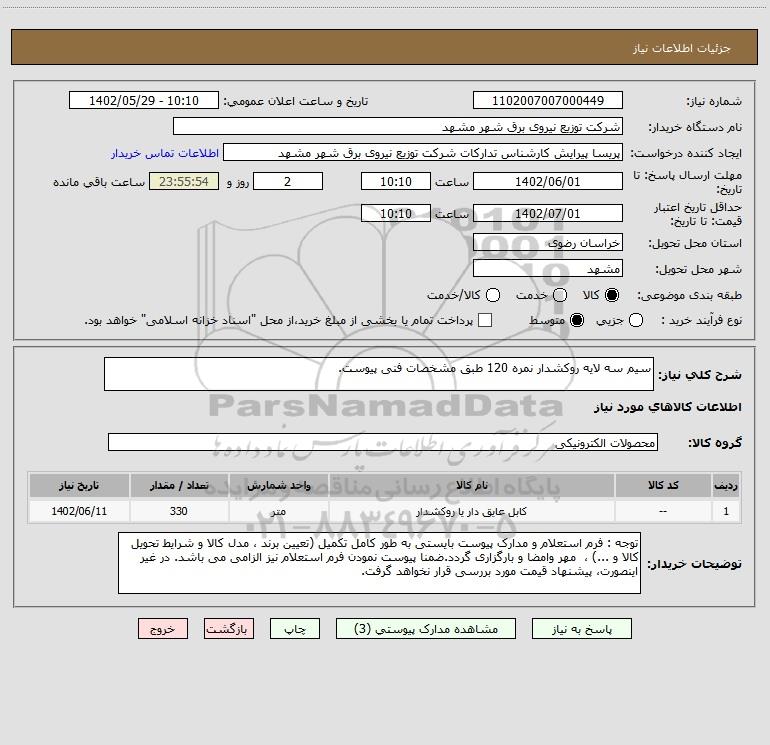Choose جزیی purchase process option
The height and width of the screenshot is (745, 770).
635,320
